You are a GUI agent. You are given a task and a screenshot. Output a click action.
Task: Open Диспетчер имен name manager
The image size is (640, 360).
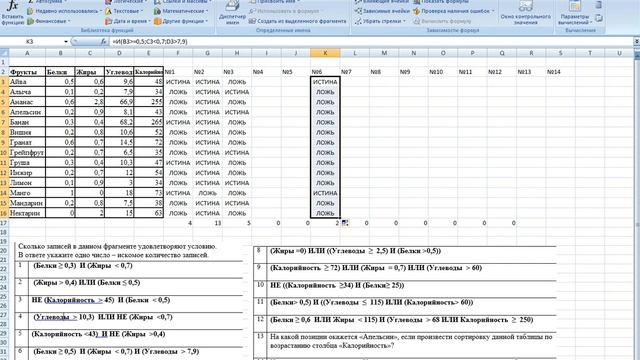point(232,12)
